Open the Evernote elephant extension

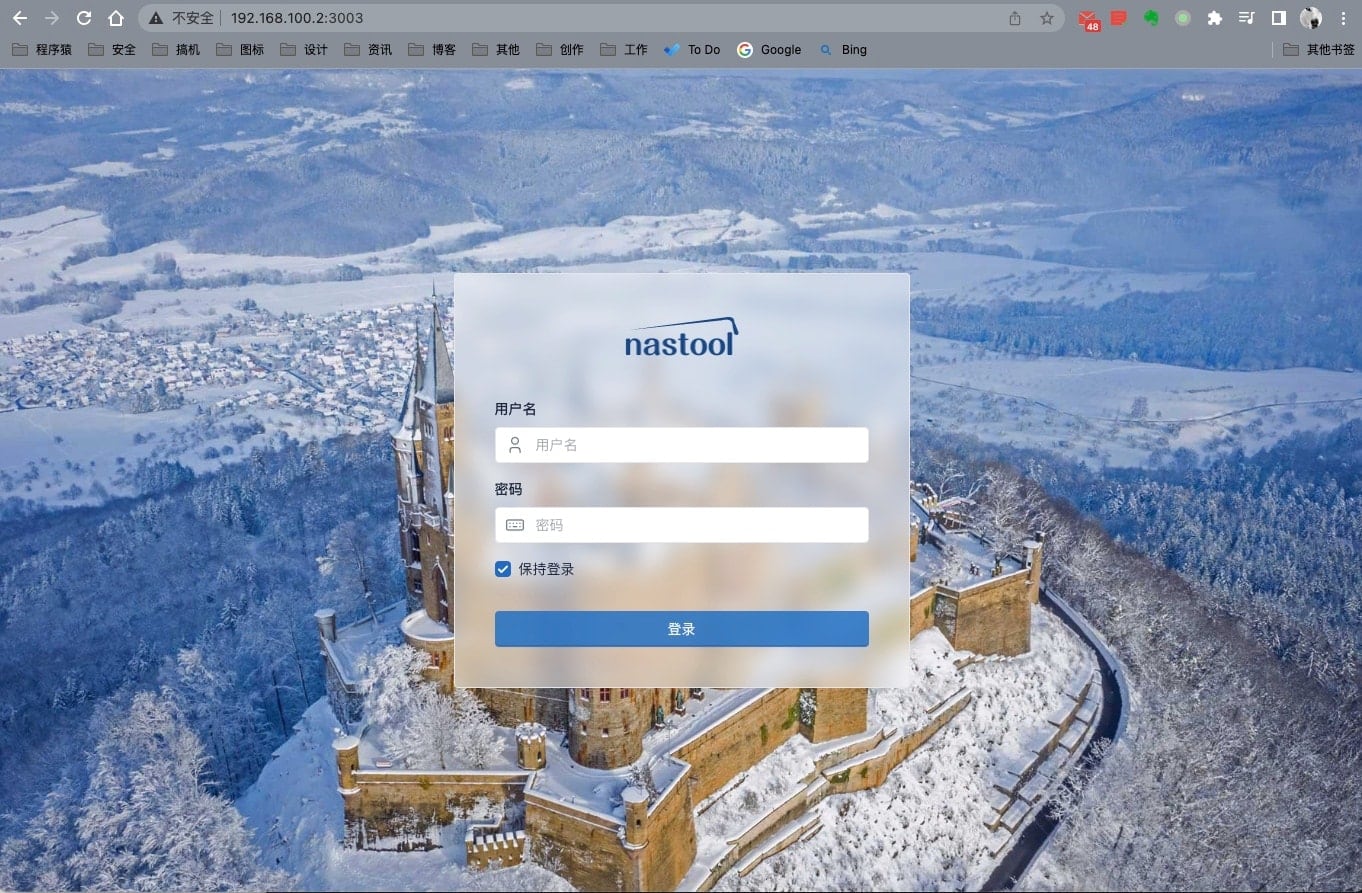(1151, 18)
